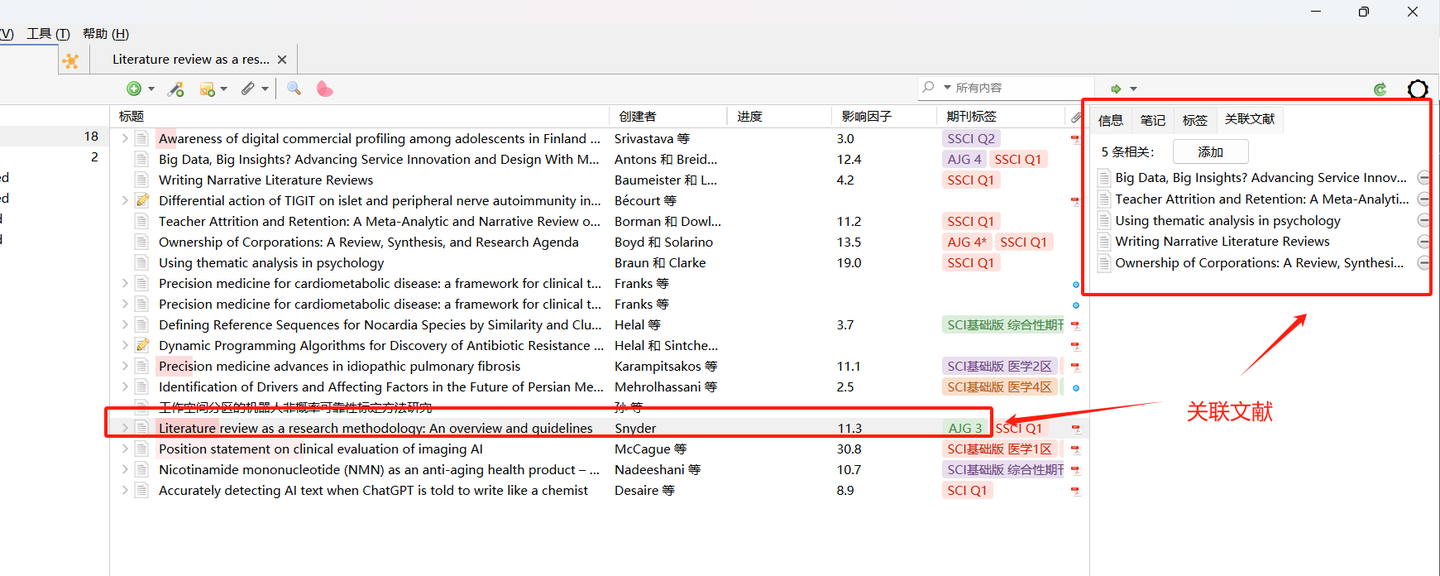This screenshot has width=1440, height=576.
Task: Remove related item Big Data, Big Insights
Action: click(1425, 178)
